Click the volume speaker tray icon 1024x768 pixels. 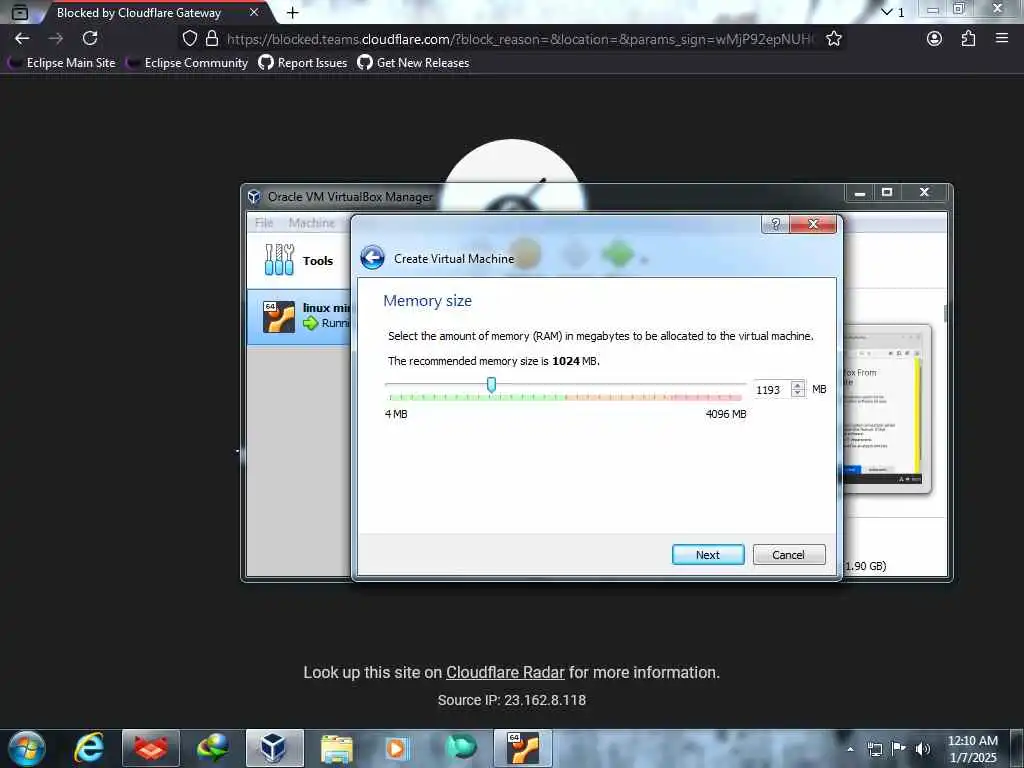(922, 749)
